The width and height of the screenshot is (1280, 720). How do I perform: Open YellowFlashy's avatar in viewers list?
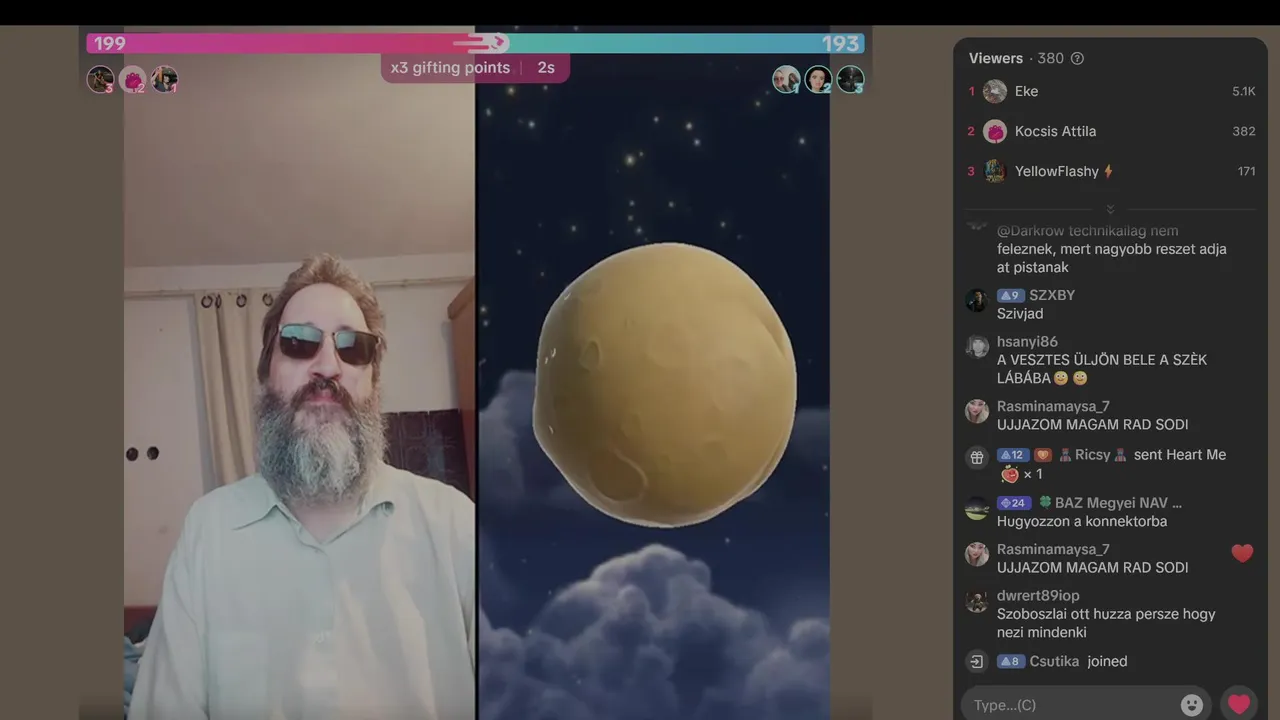995,171
